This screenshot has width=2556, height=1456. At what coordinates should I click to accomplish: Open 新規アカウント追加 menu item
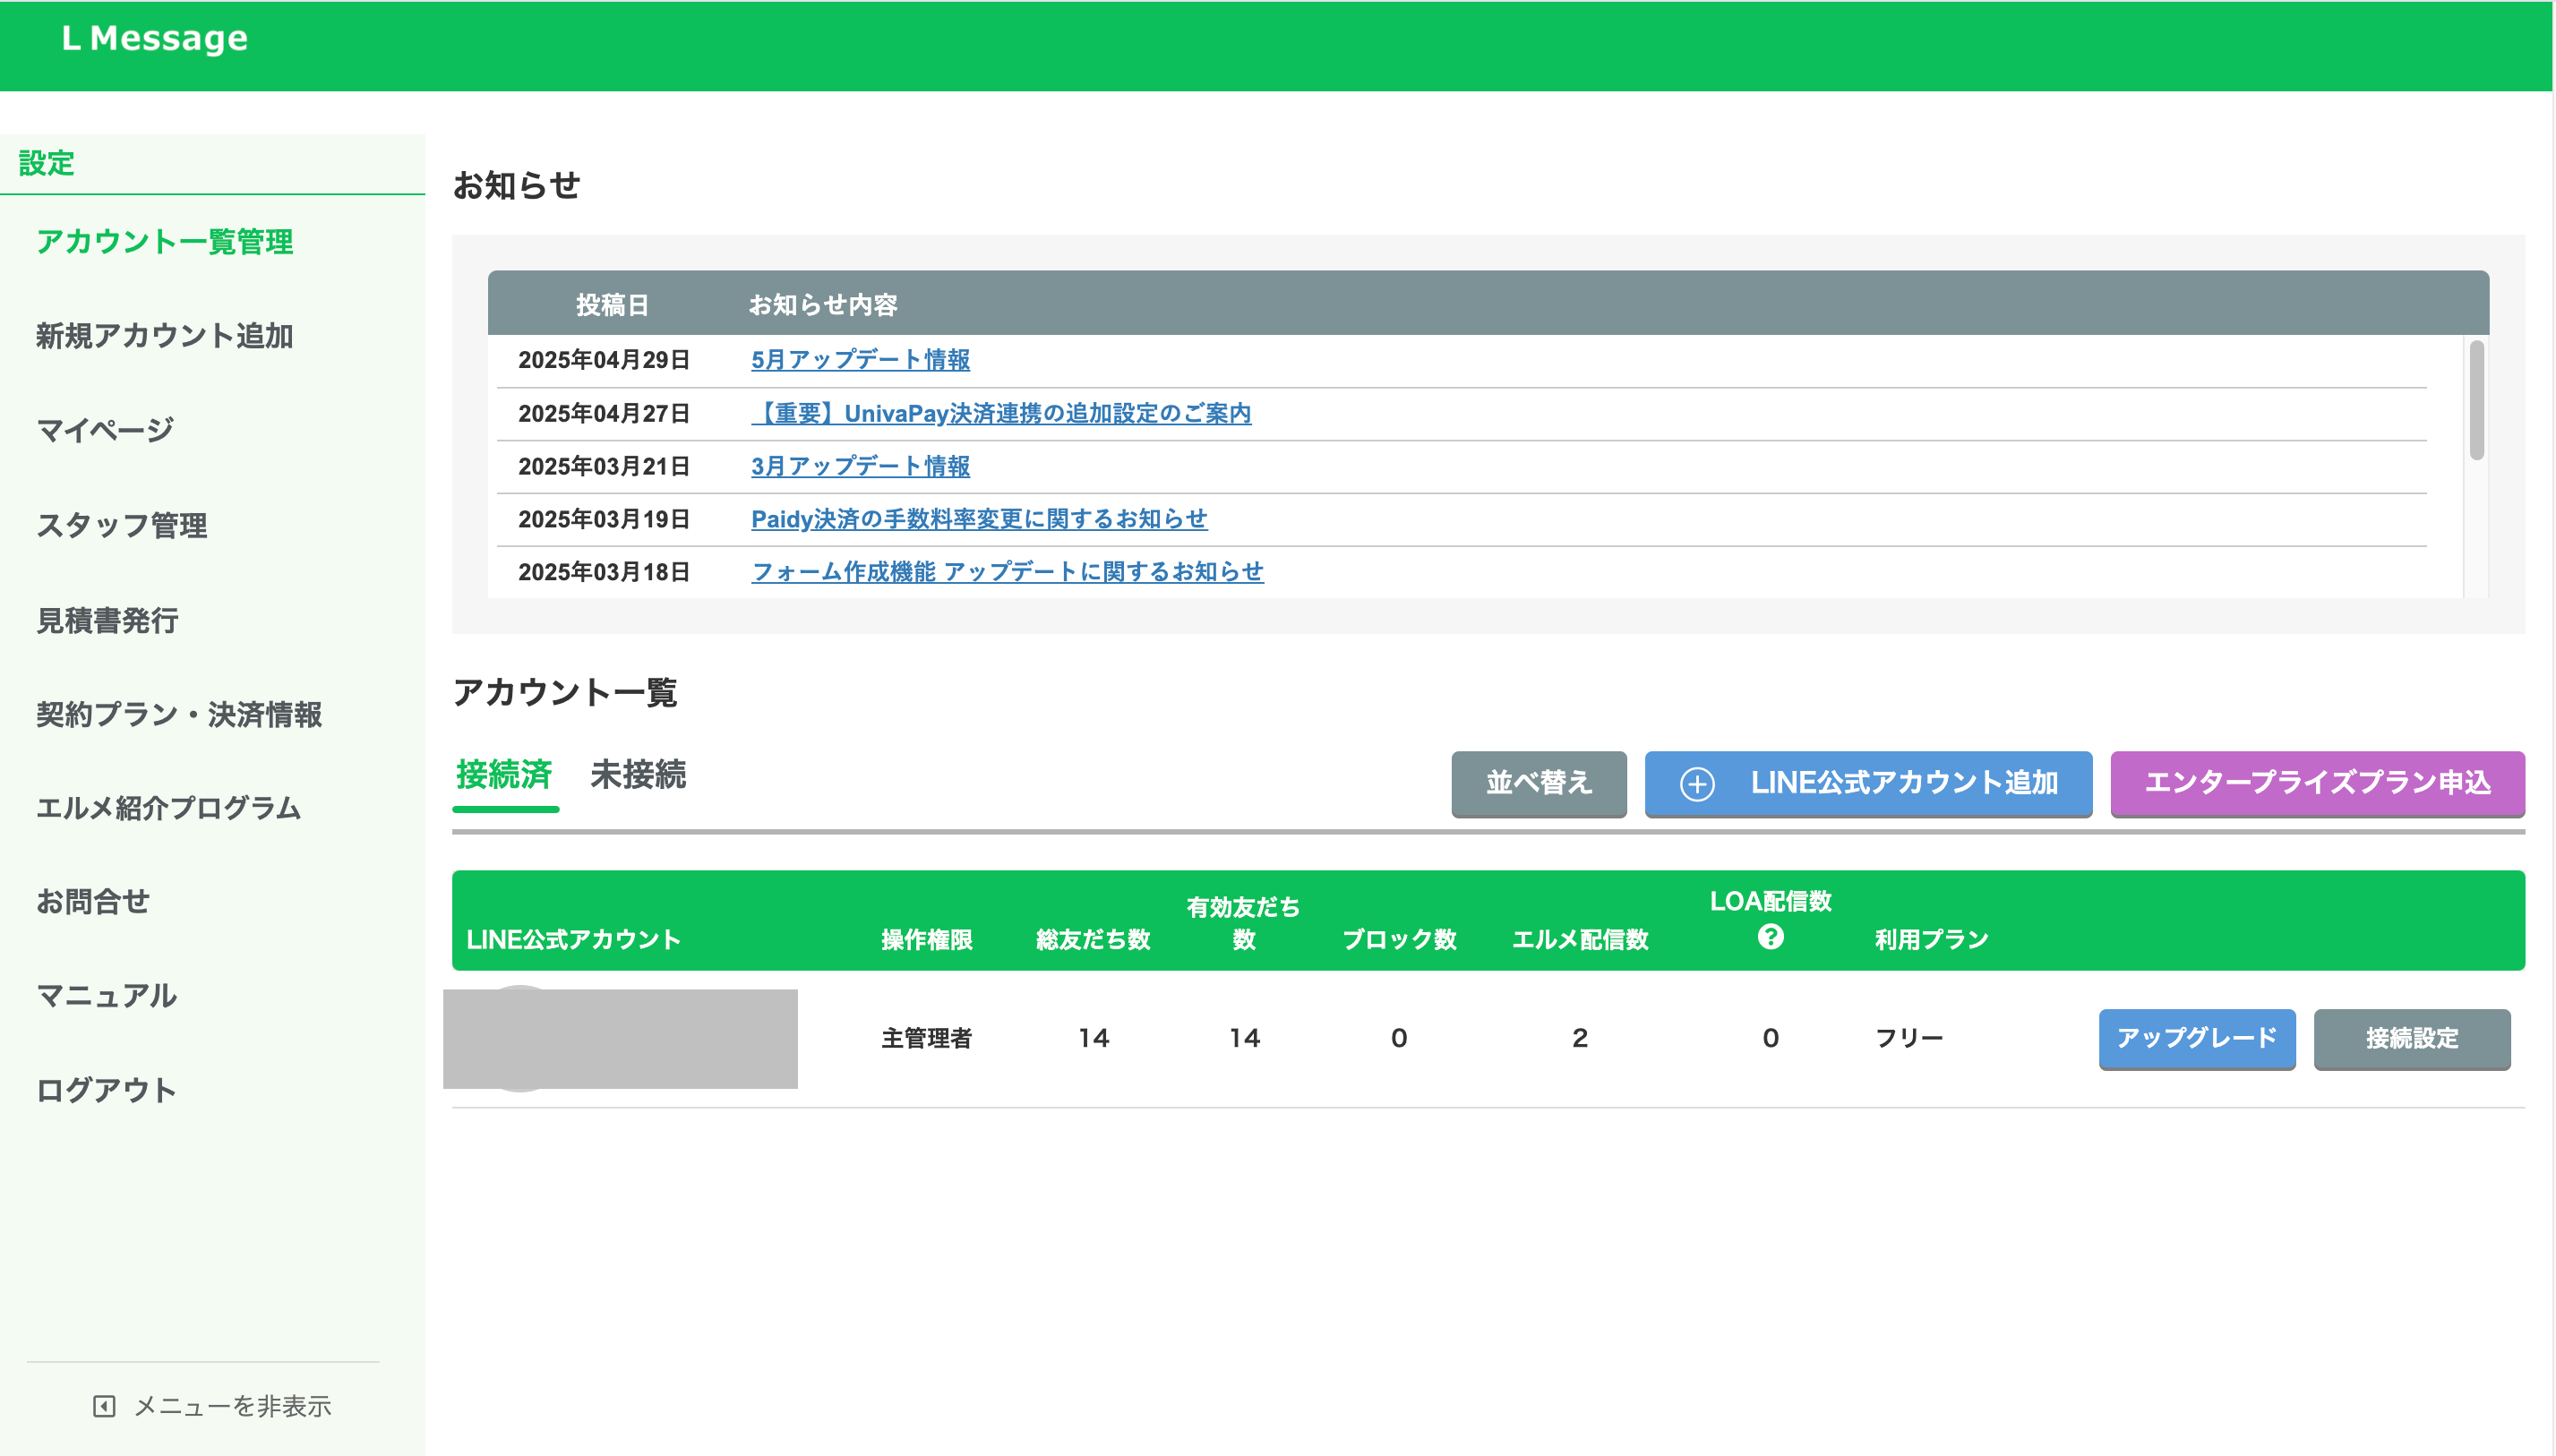(165, 335)
